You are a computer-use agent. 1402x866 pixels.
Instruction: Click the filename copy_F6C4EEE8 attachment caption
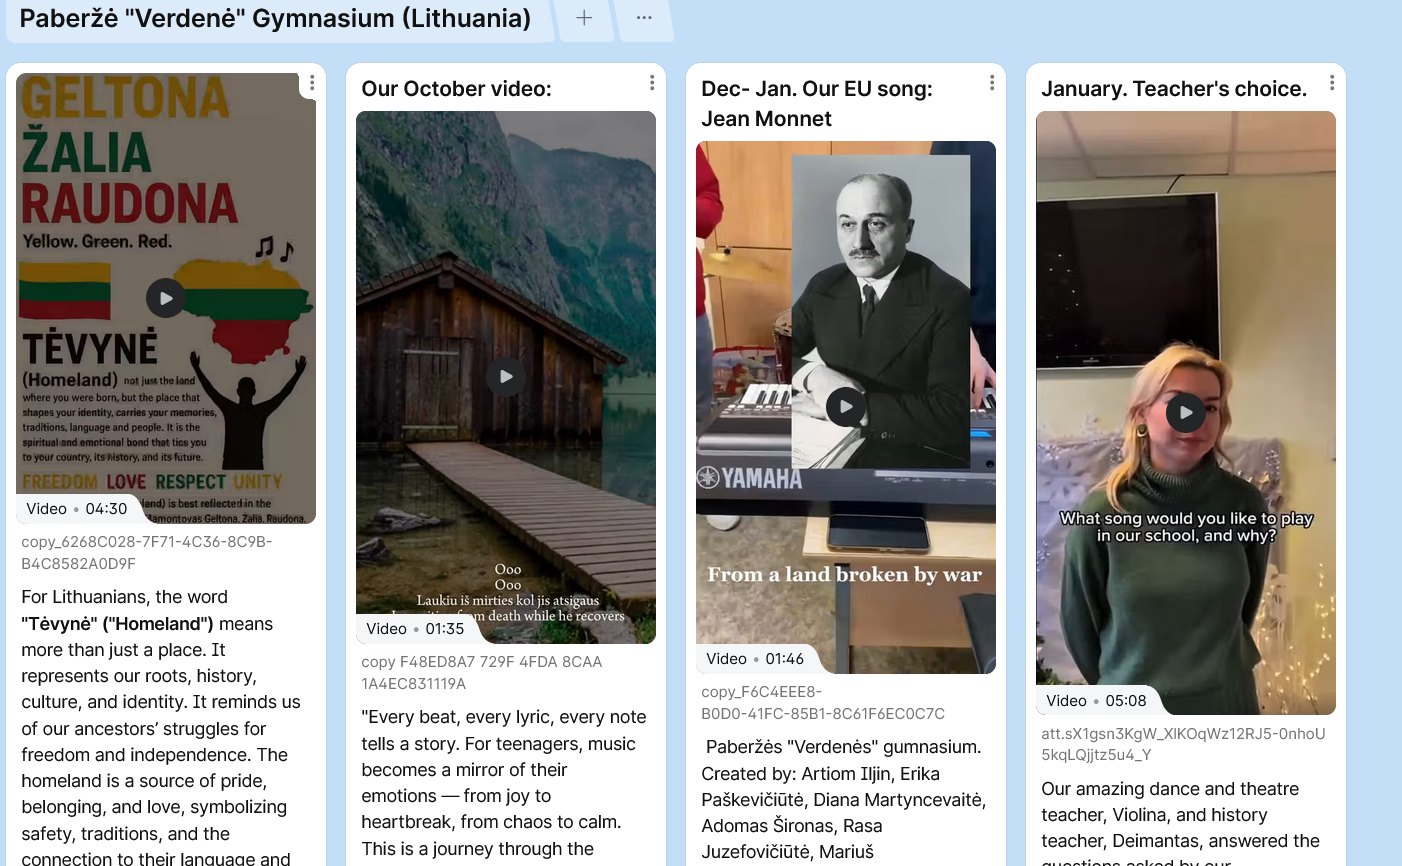pos(822,703)
